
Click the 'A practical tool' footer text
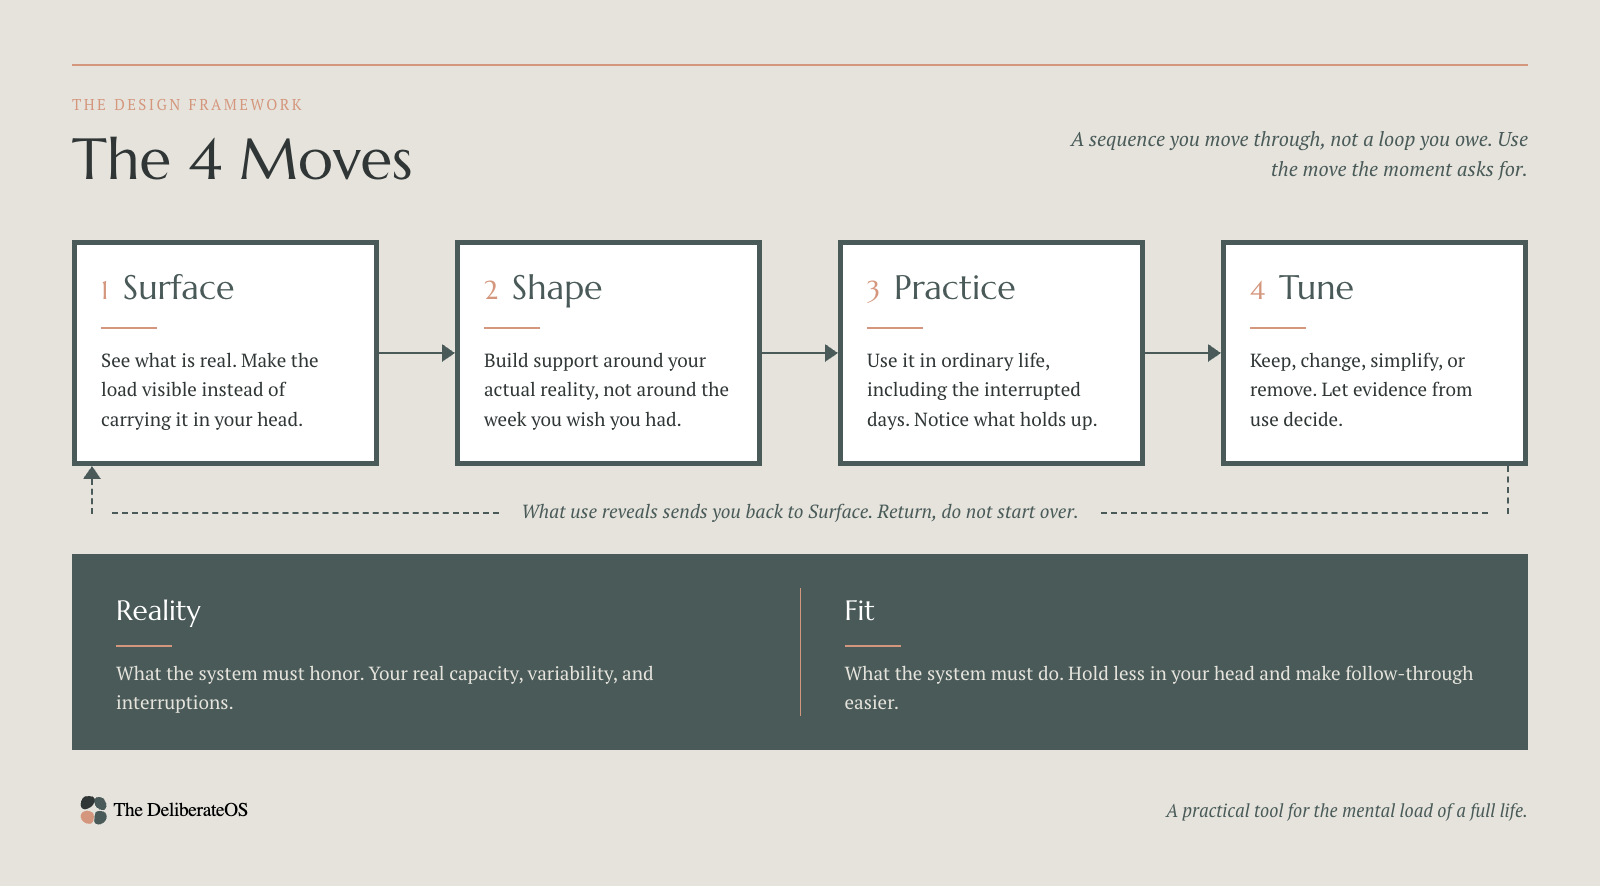[x=1346, y=811]
